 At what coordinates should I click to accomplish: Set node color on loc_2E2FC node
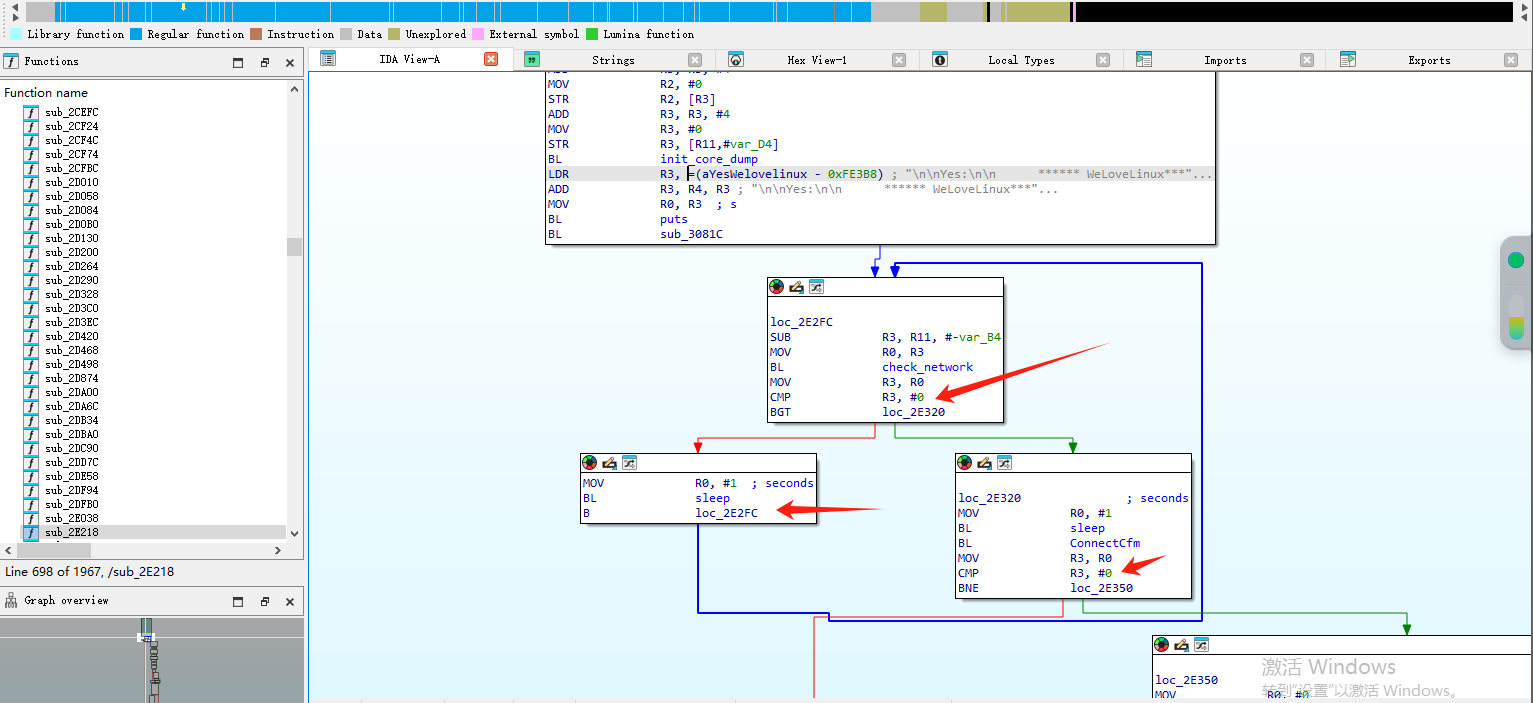[777, 287]
